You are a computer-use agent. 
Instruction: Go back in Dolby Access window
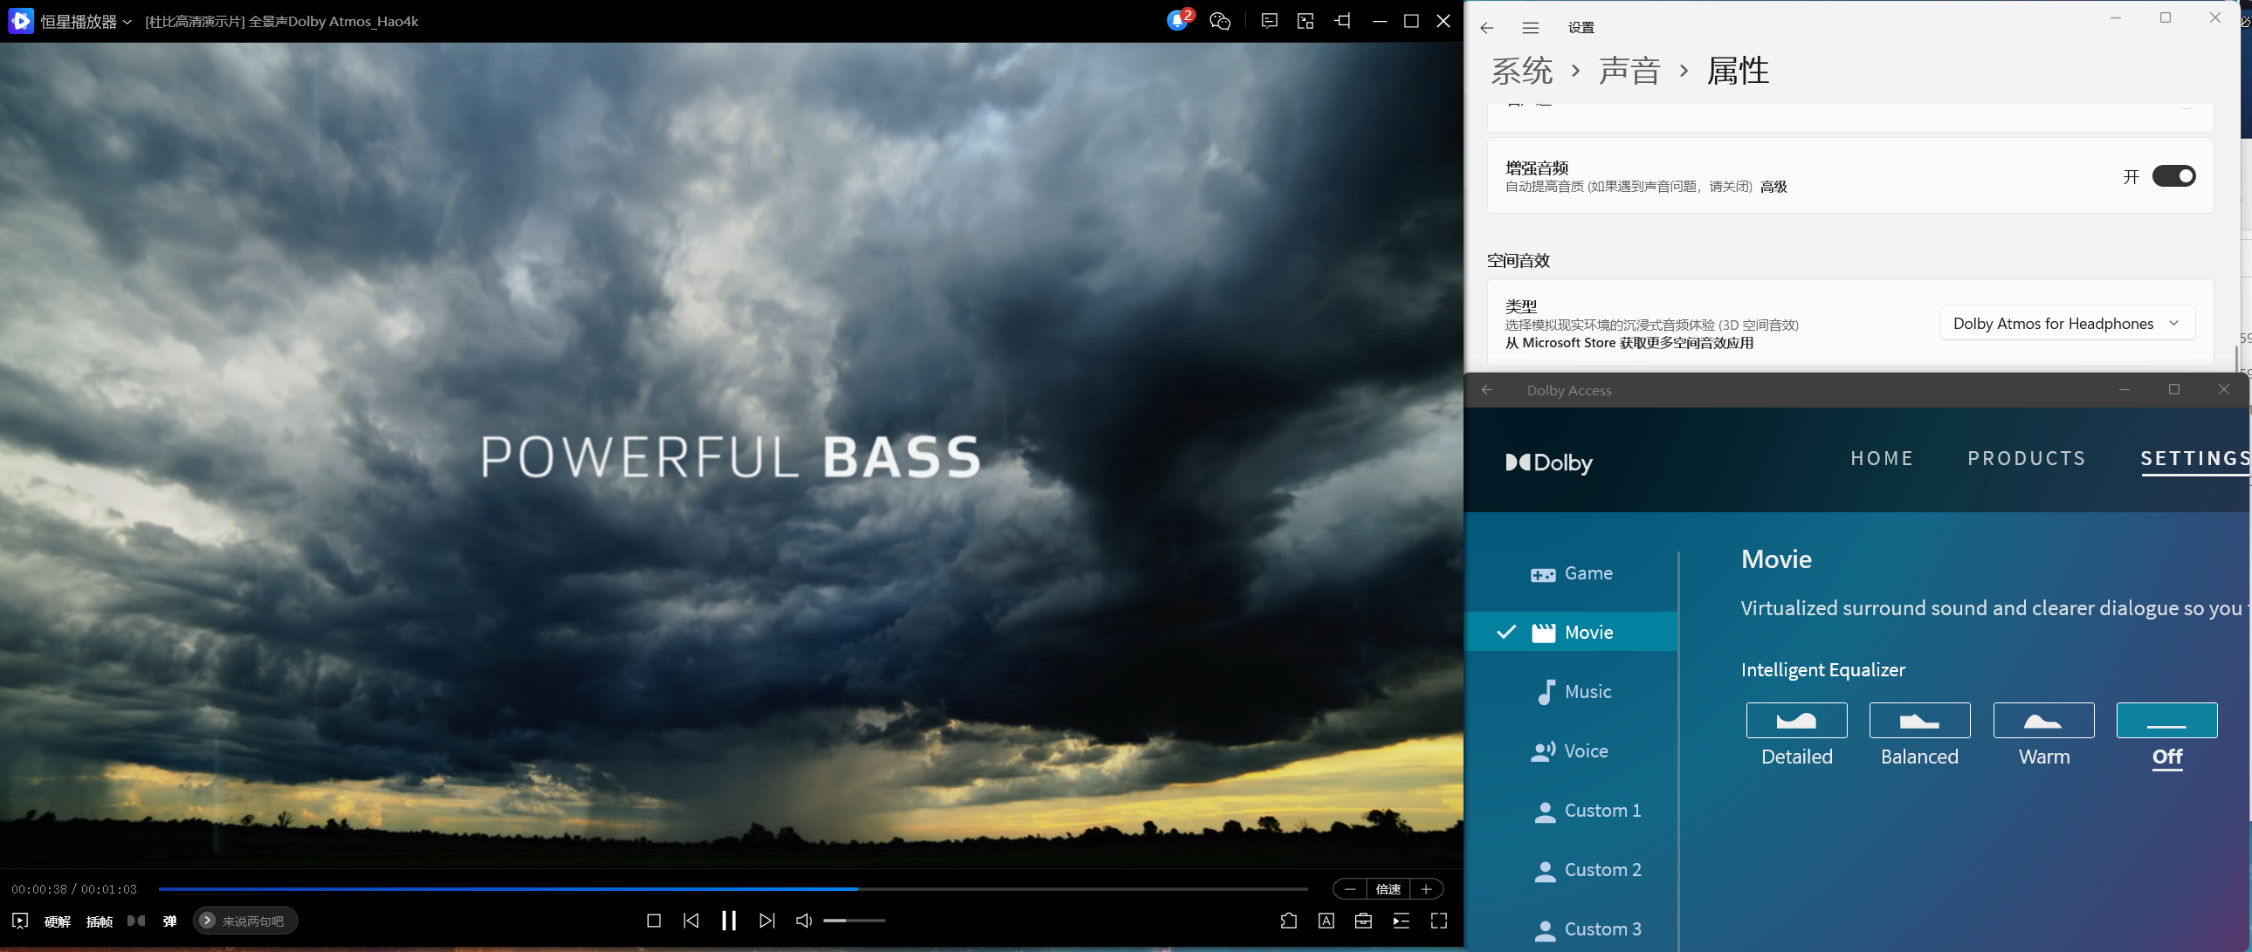[x=1487, y=390]
